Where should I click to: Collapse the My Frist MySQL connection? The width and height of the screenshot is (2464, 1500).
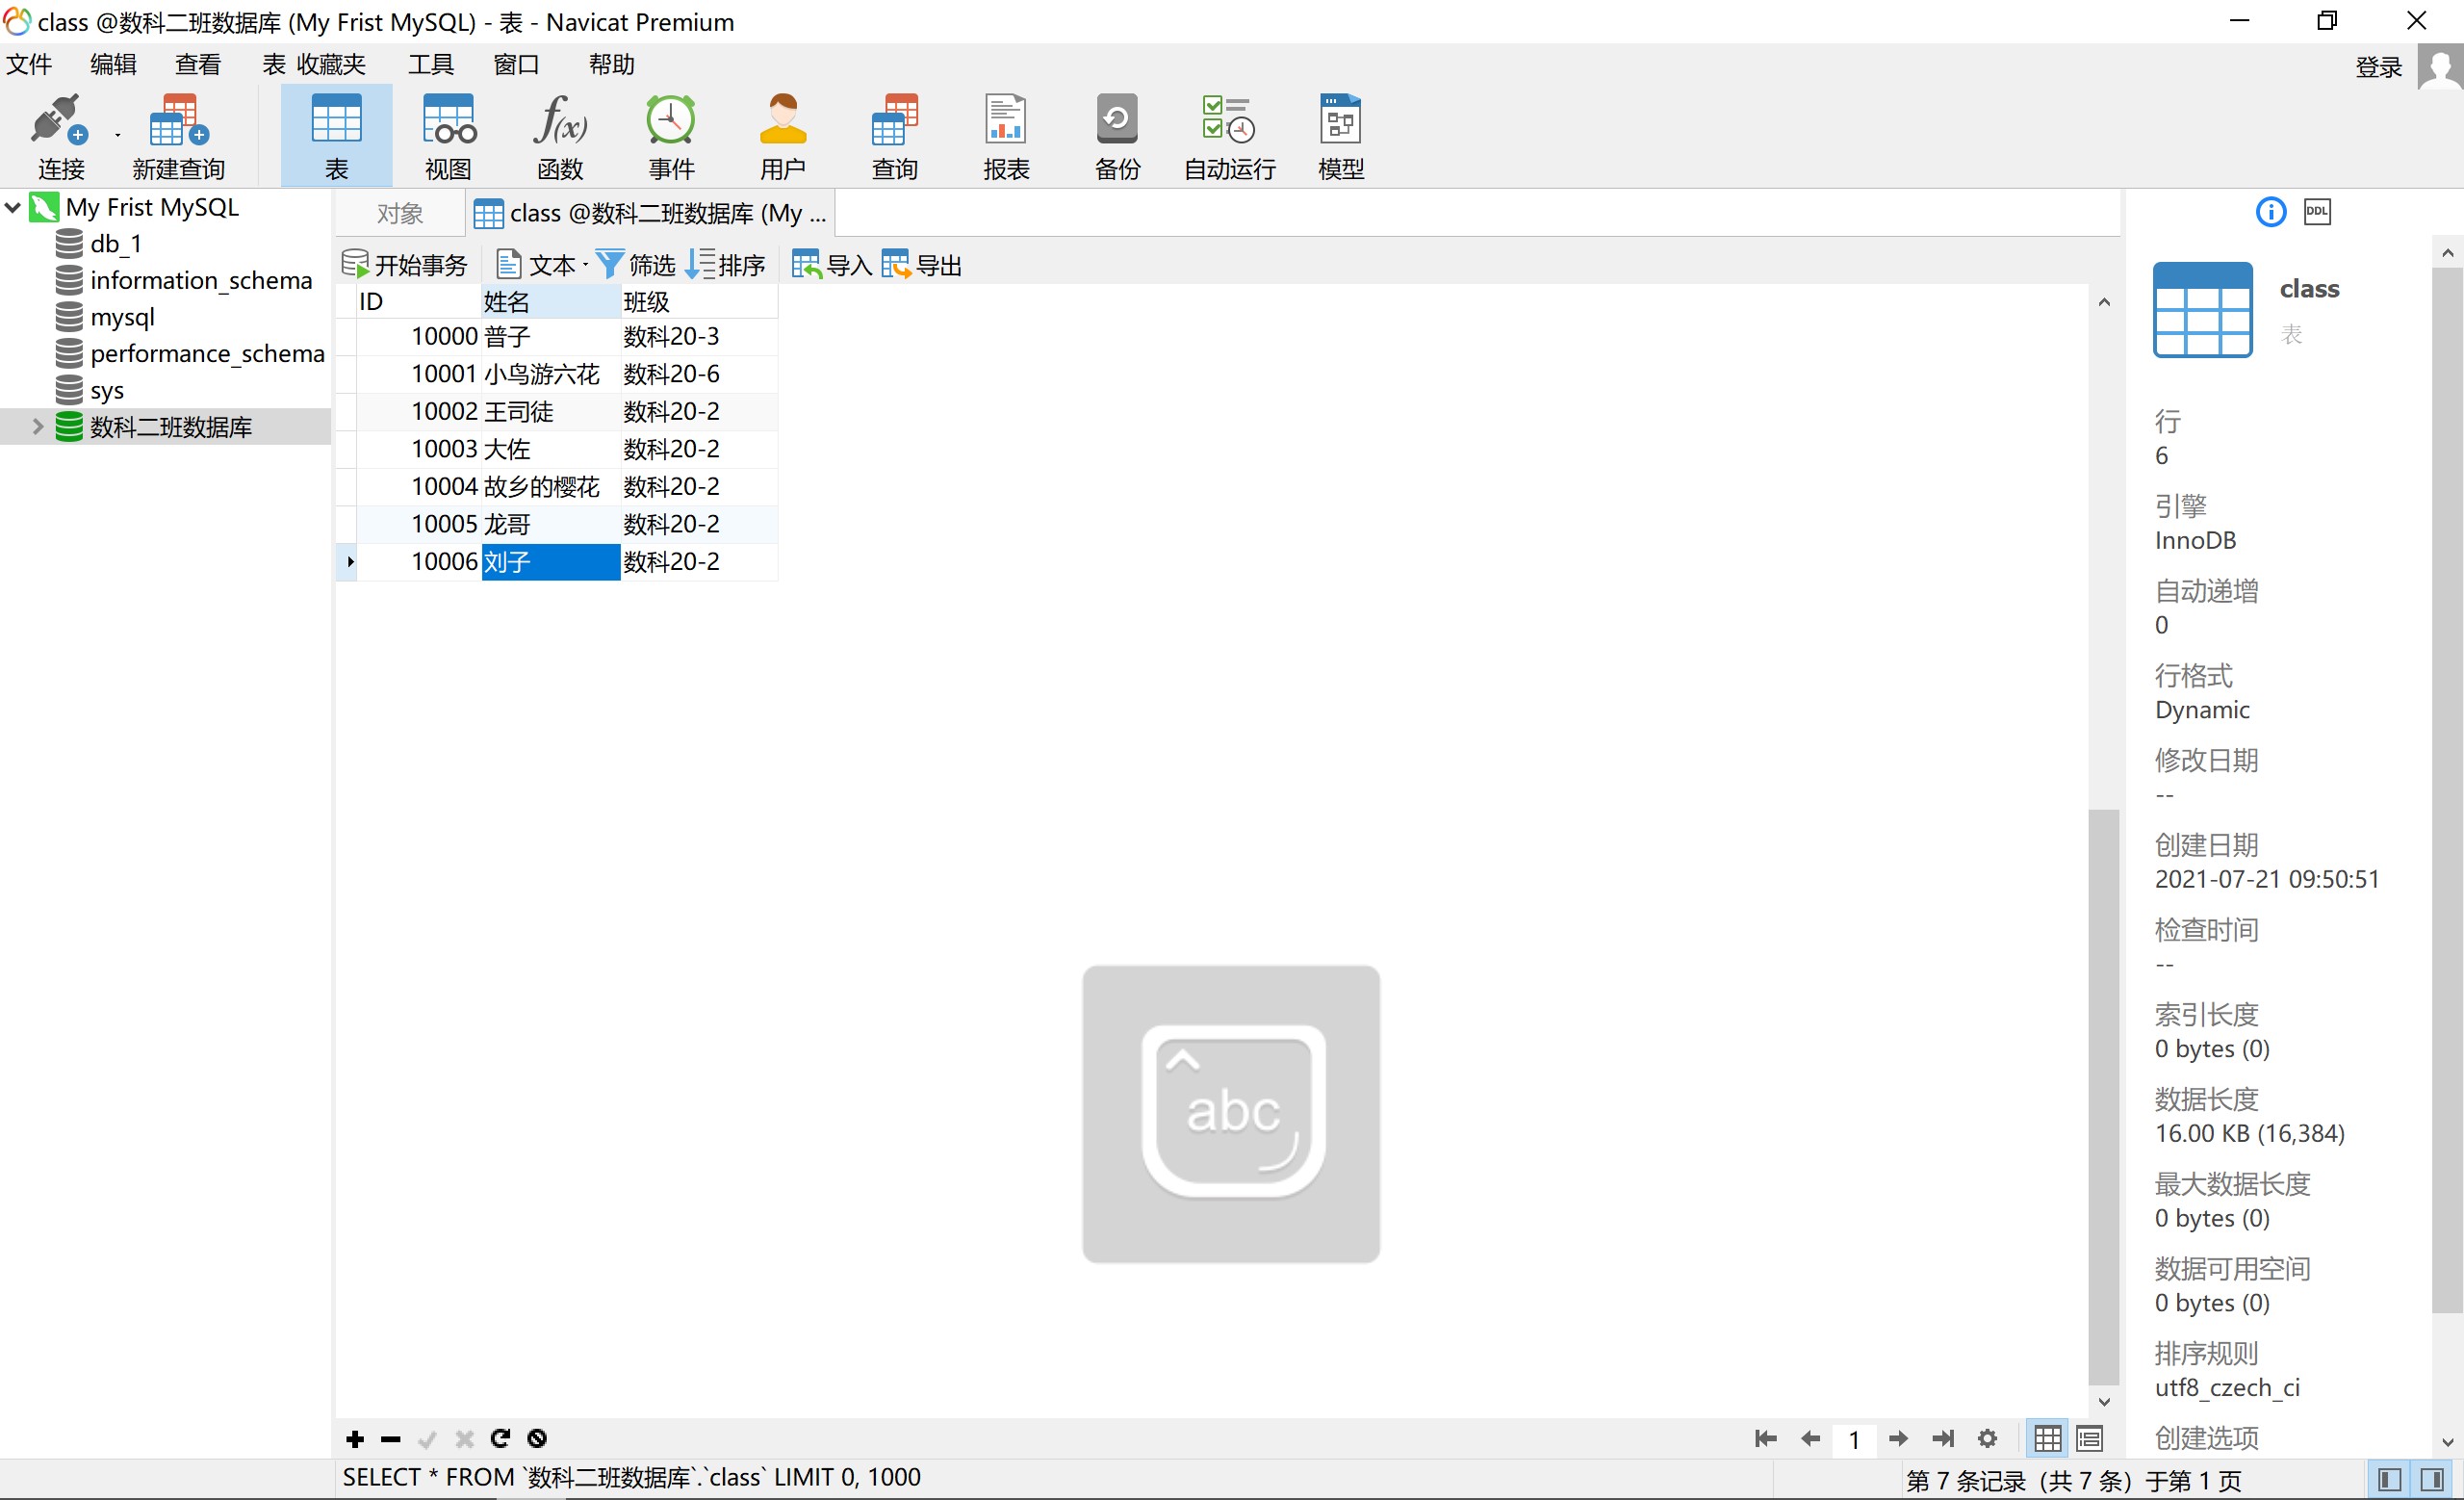point(13,207)
